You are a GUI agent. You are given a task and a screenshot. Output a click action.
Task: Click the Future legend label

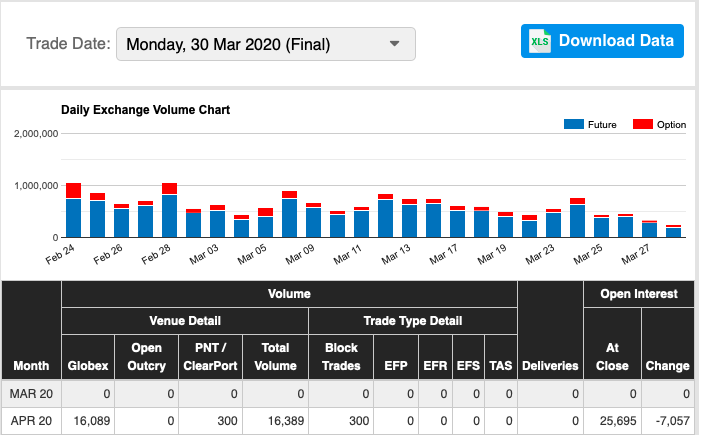603,125
